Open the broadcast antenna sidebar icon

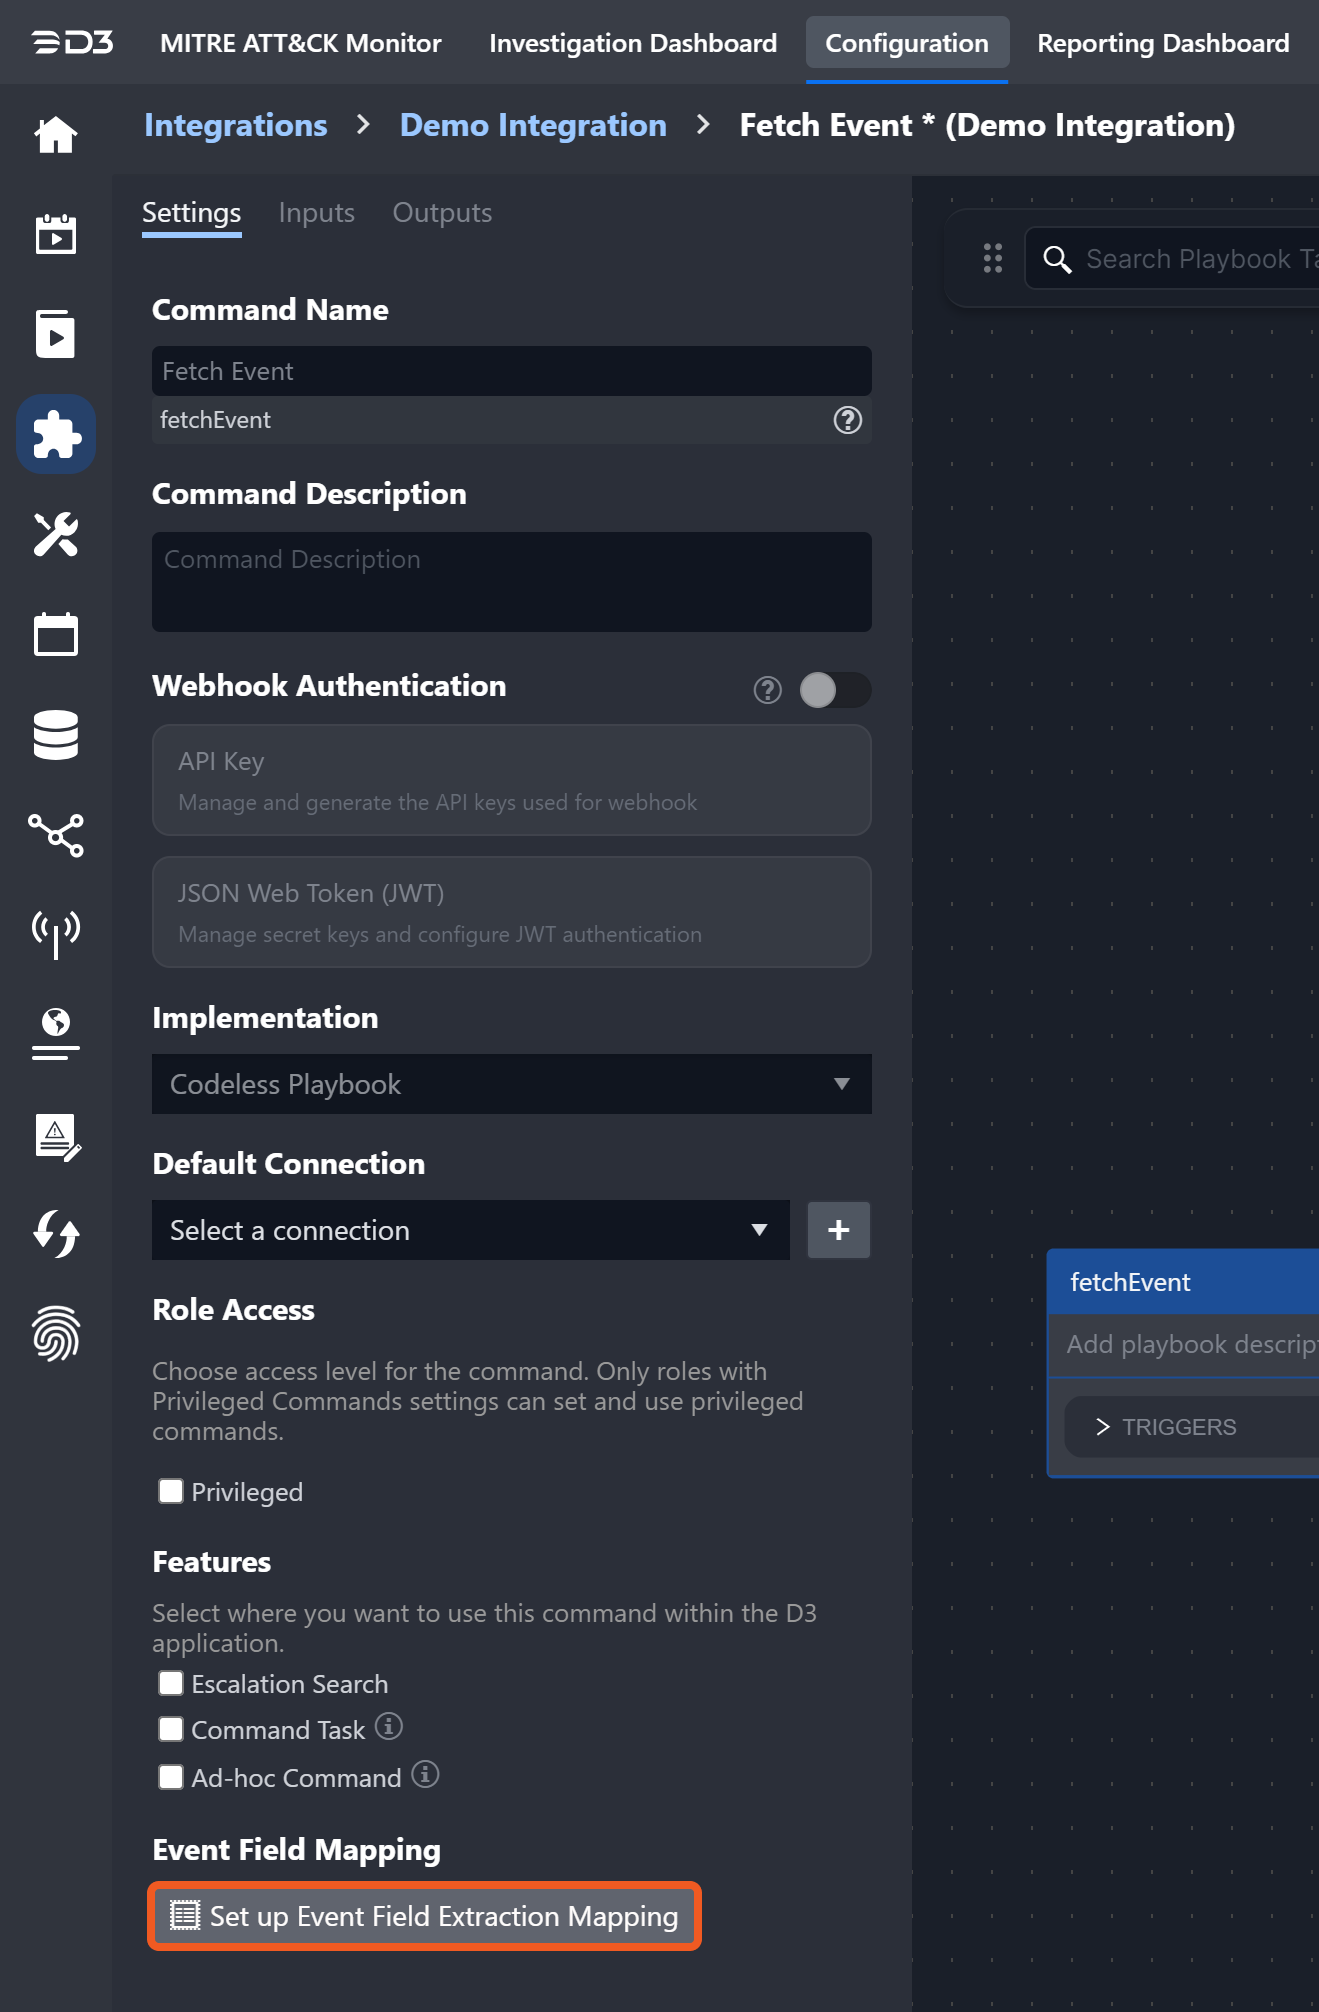pos(56,935)
